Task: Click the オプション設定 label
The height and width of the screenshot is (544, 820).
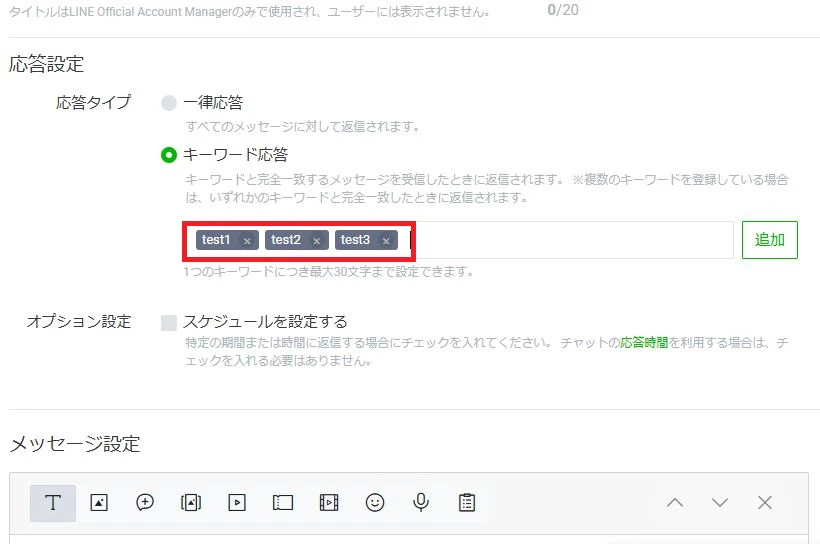Action: 79,321
